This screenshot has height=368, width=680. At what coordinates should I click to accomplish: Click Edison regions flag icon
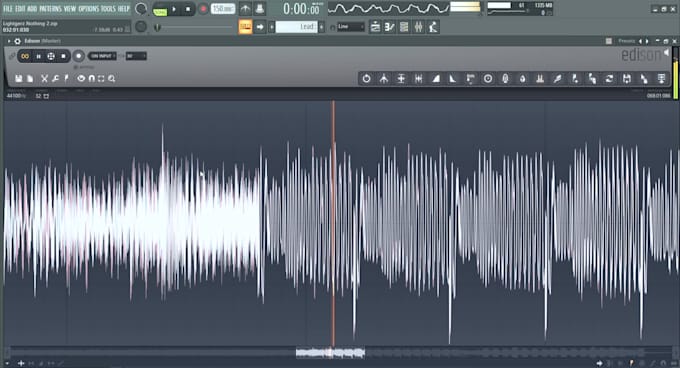click(x=66, y=78)
